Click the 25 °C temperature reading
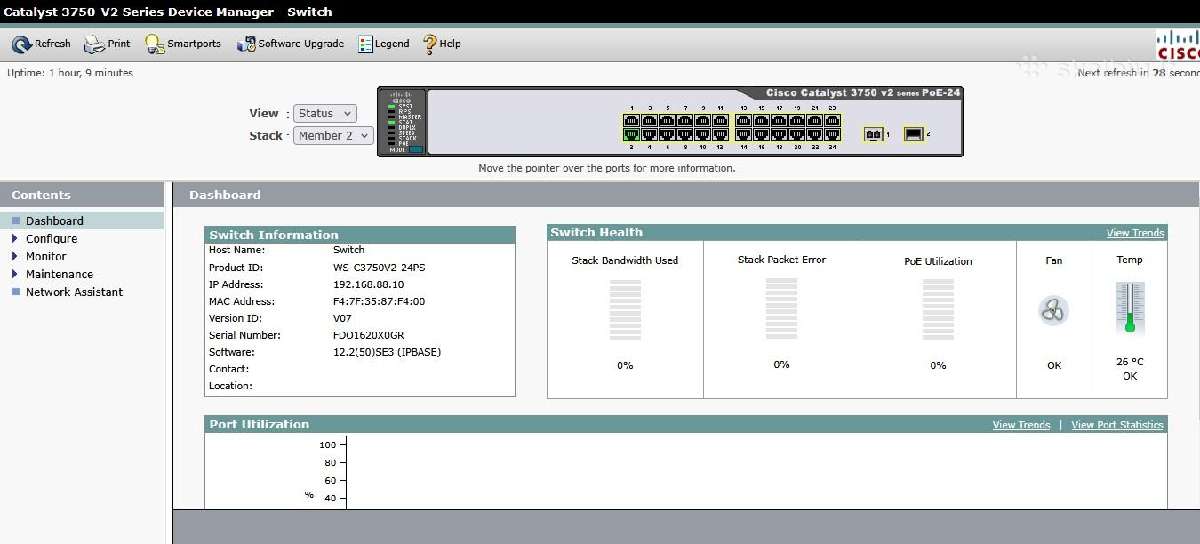Image resolution: width=1200 pixels, height=544 pixels. pyautogui.click(x=1130, y=362)
